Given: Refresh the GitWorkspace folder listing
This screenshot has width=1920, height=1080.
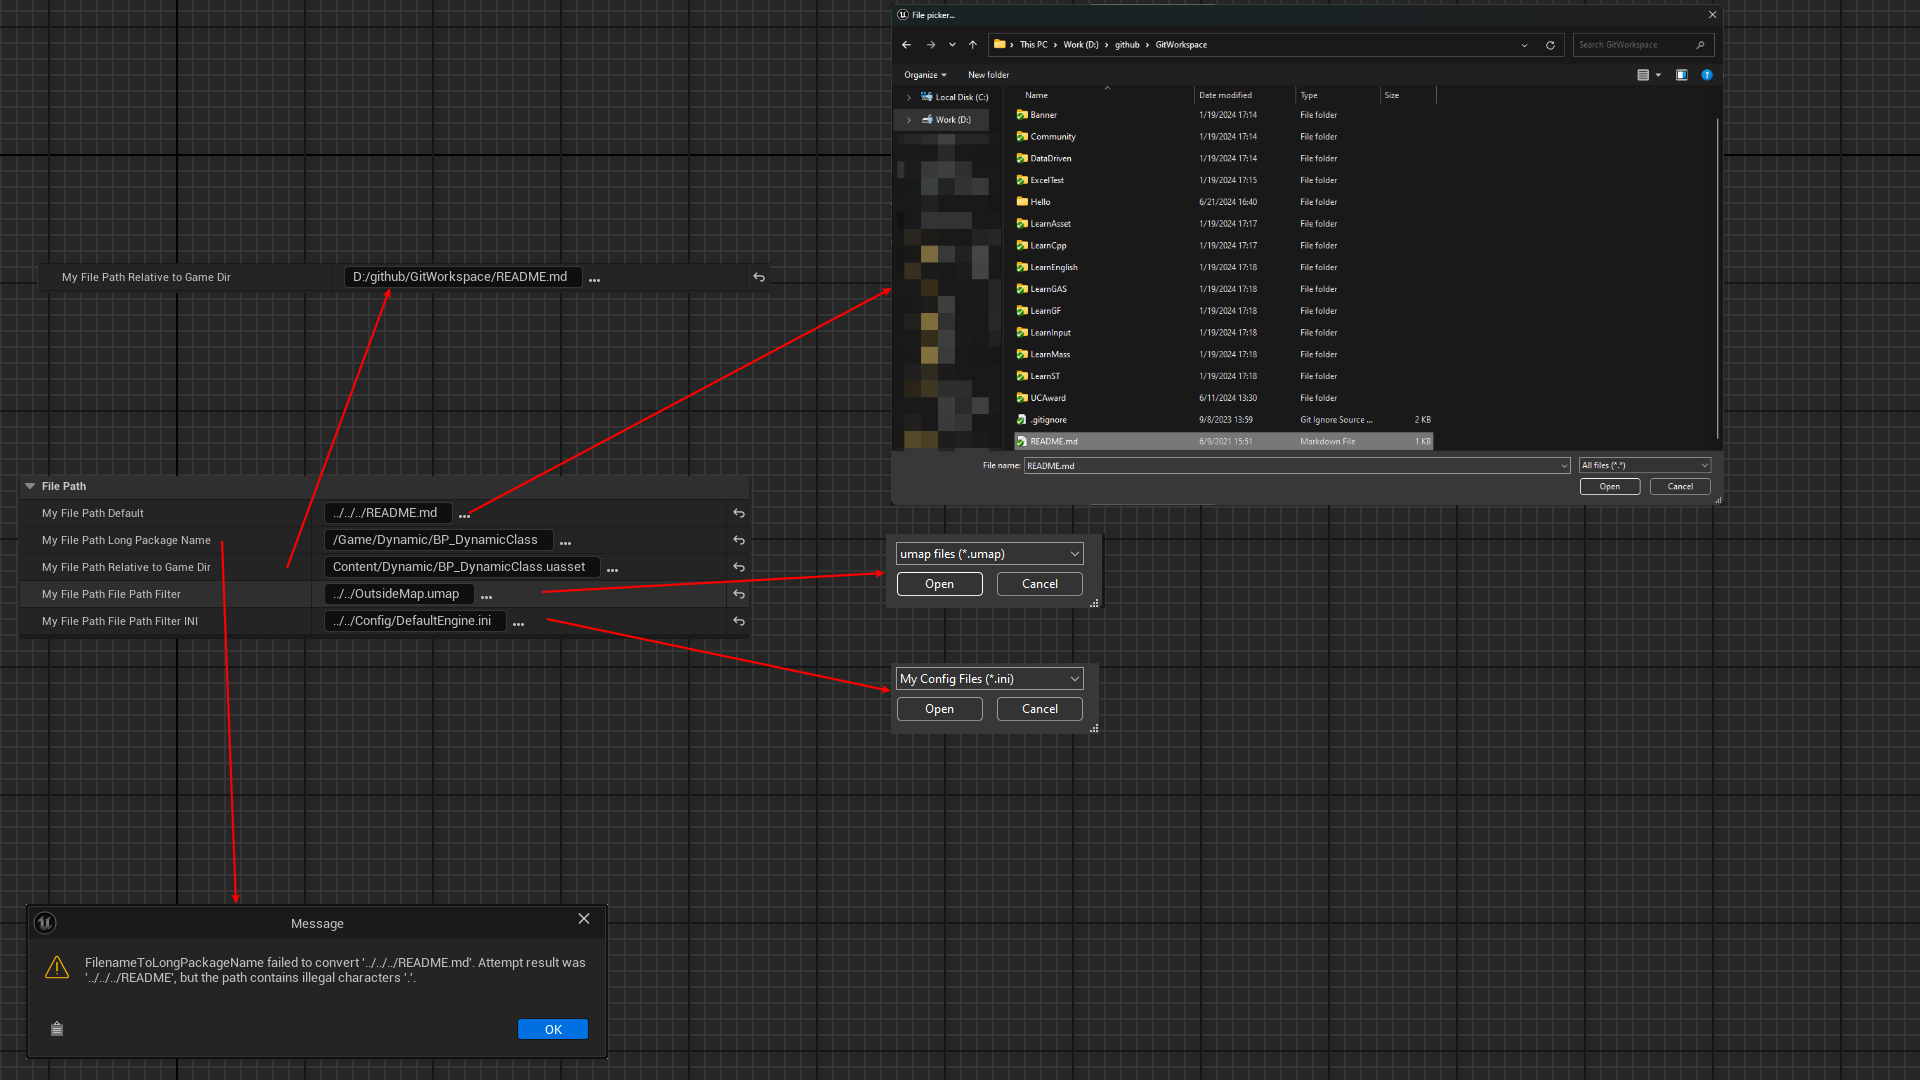Looking at the screenshot, I should click(1550, 45).
